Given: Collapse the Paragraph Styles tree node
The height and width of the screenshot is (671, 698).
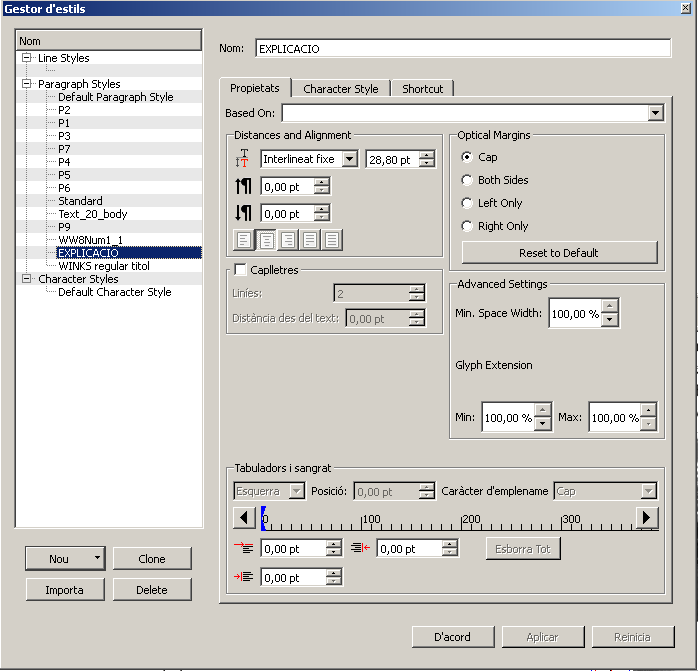Looking at the screenshot, I should tap(27, 83).
